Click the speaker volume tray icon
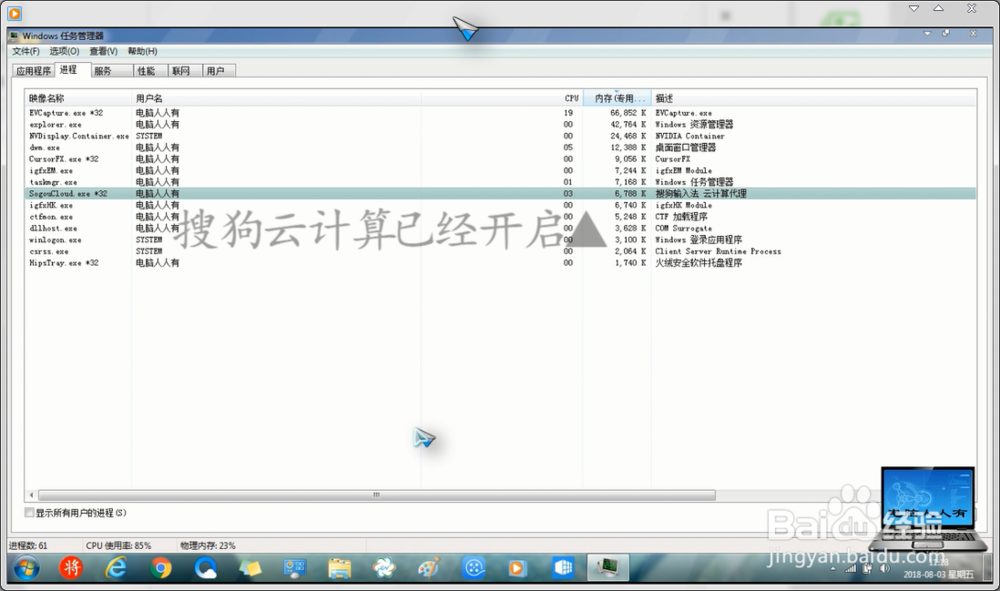 pyautogui.click(x=885, y=569)
